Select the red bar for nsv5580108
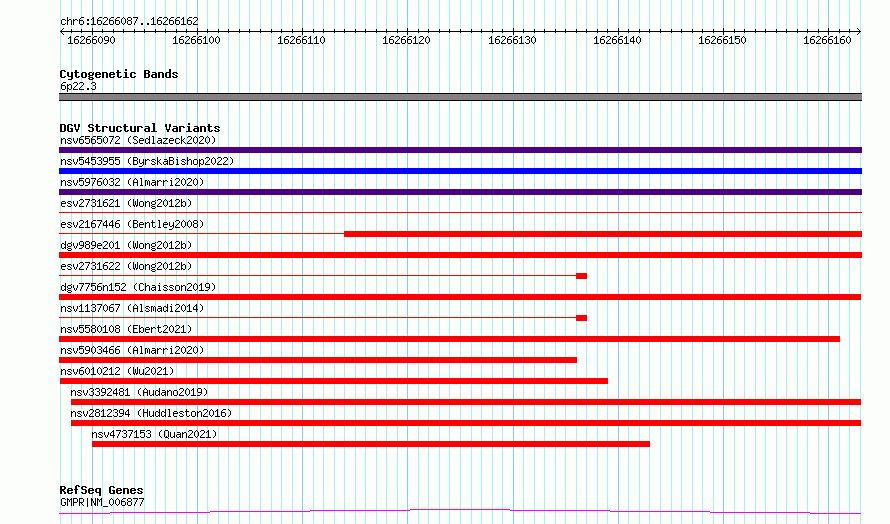This screenshot has width=890, height=524. click(450, 339)
